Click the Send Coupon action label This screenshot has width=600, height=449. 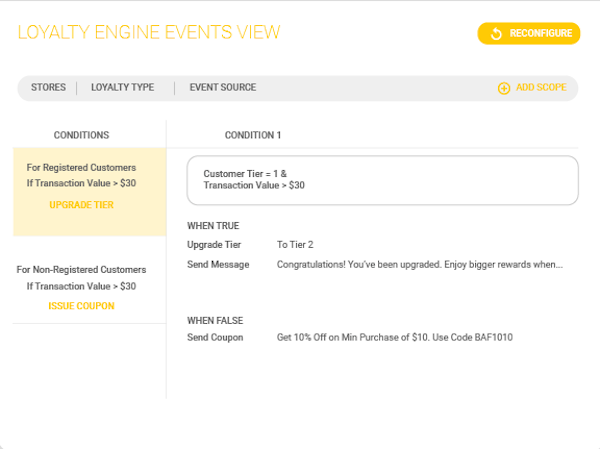[215, 338]
